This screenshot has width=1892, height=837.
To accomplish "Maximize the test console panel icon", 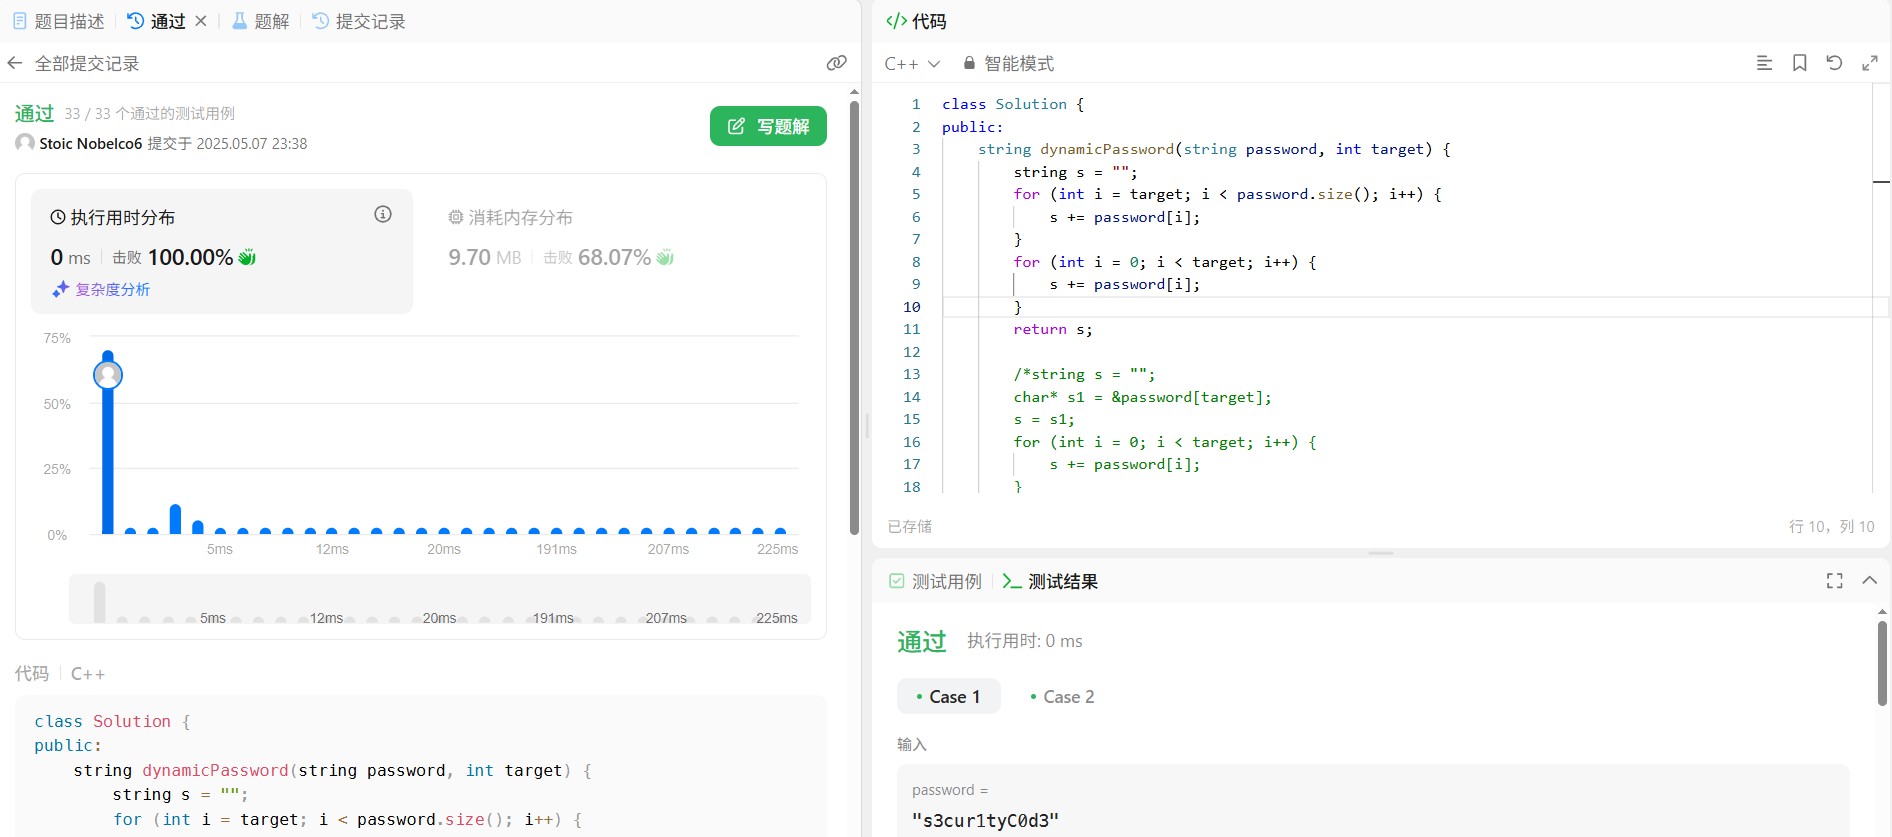I will coord(1835,581).
